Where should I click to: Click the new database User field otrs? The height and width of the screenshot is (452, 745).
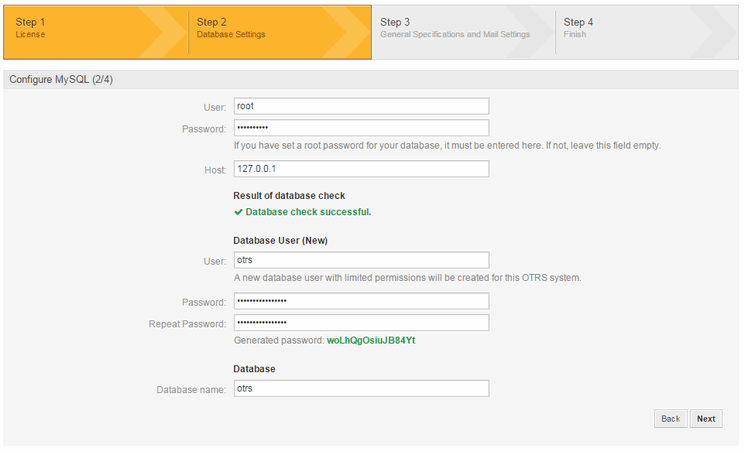coord(361,260)
